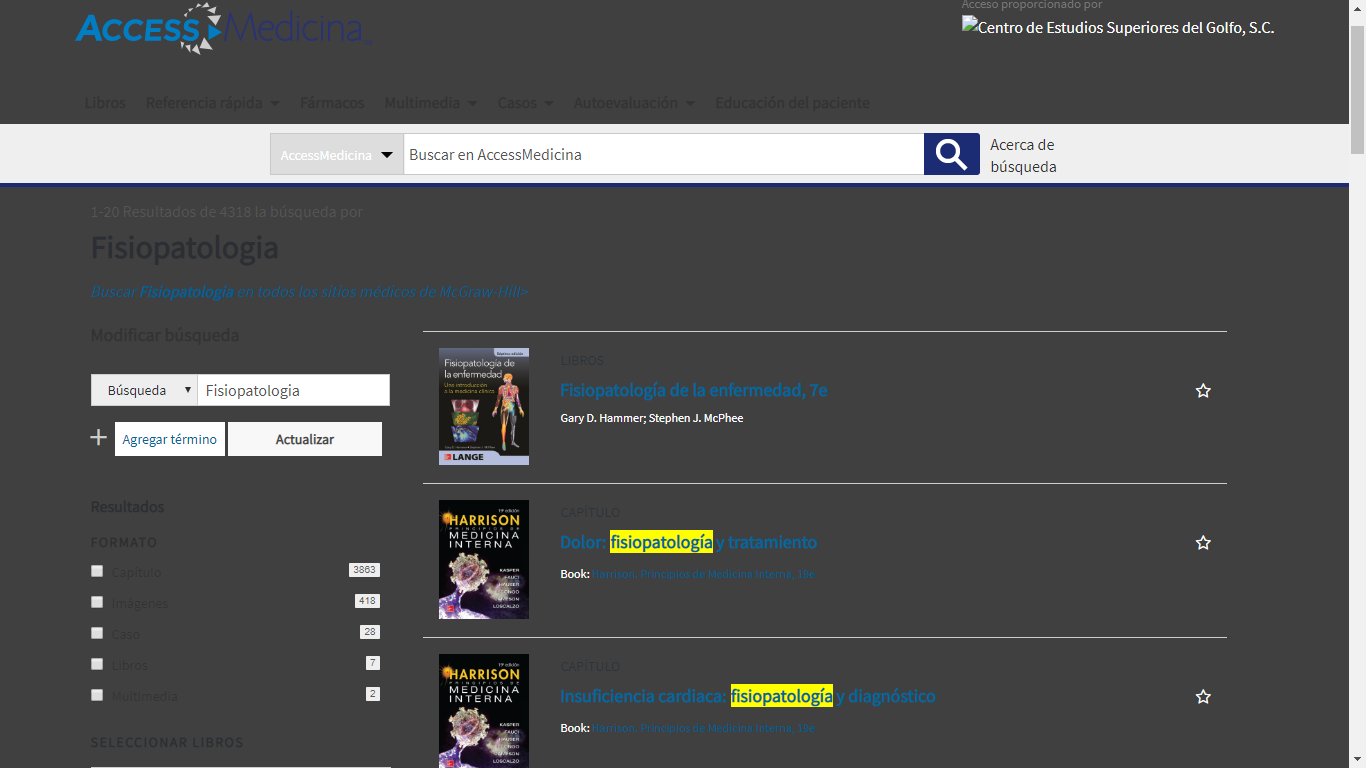Open Insuficiencia cardiaca: fisiopatología y diagnóstico
This screenshot has width=1366, height=768.
click(747, 696)
